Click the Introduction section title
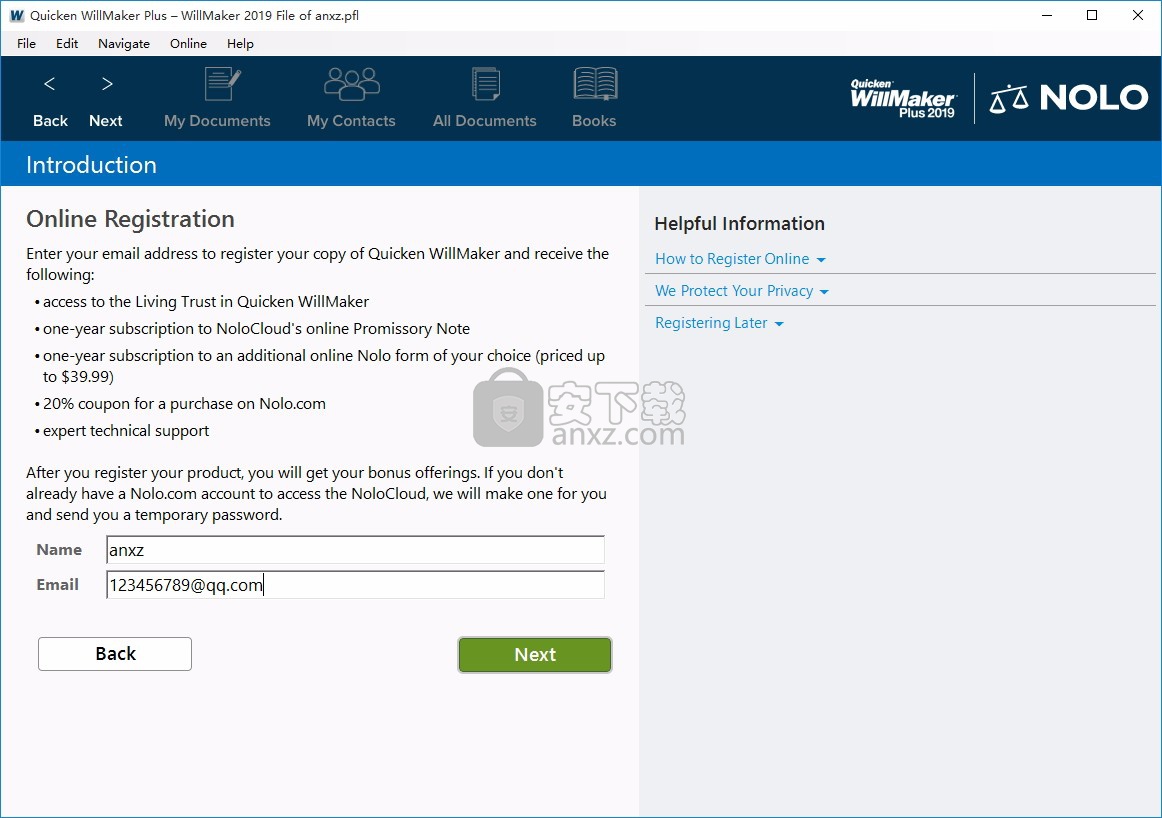The width and height of the screenshot is (1162, 818). (x=91, y=164)
